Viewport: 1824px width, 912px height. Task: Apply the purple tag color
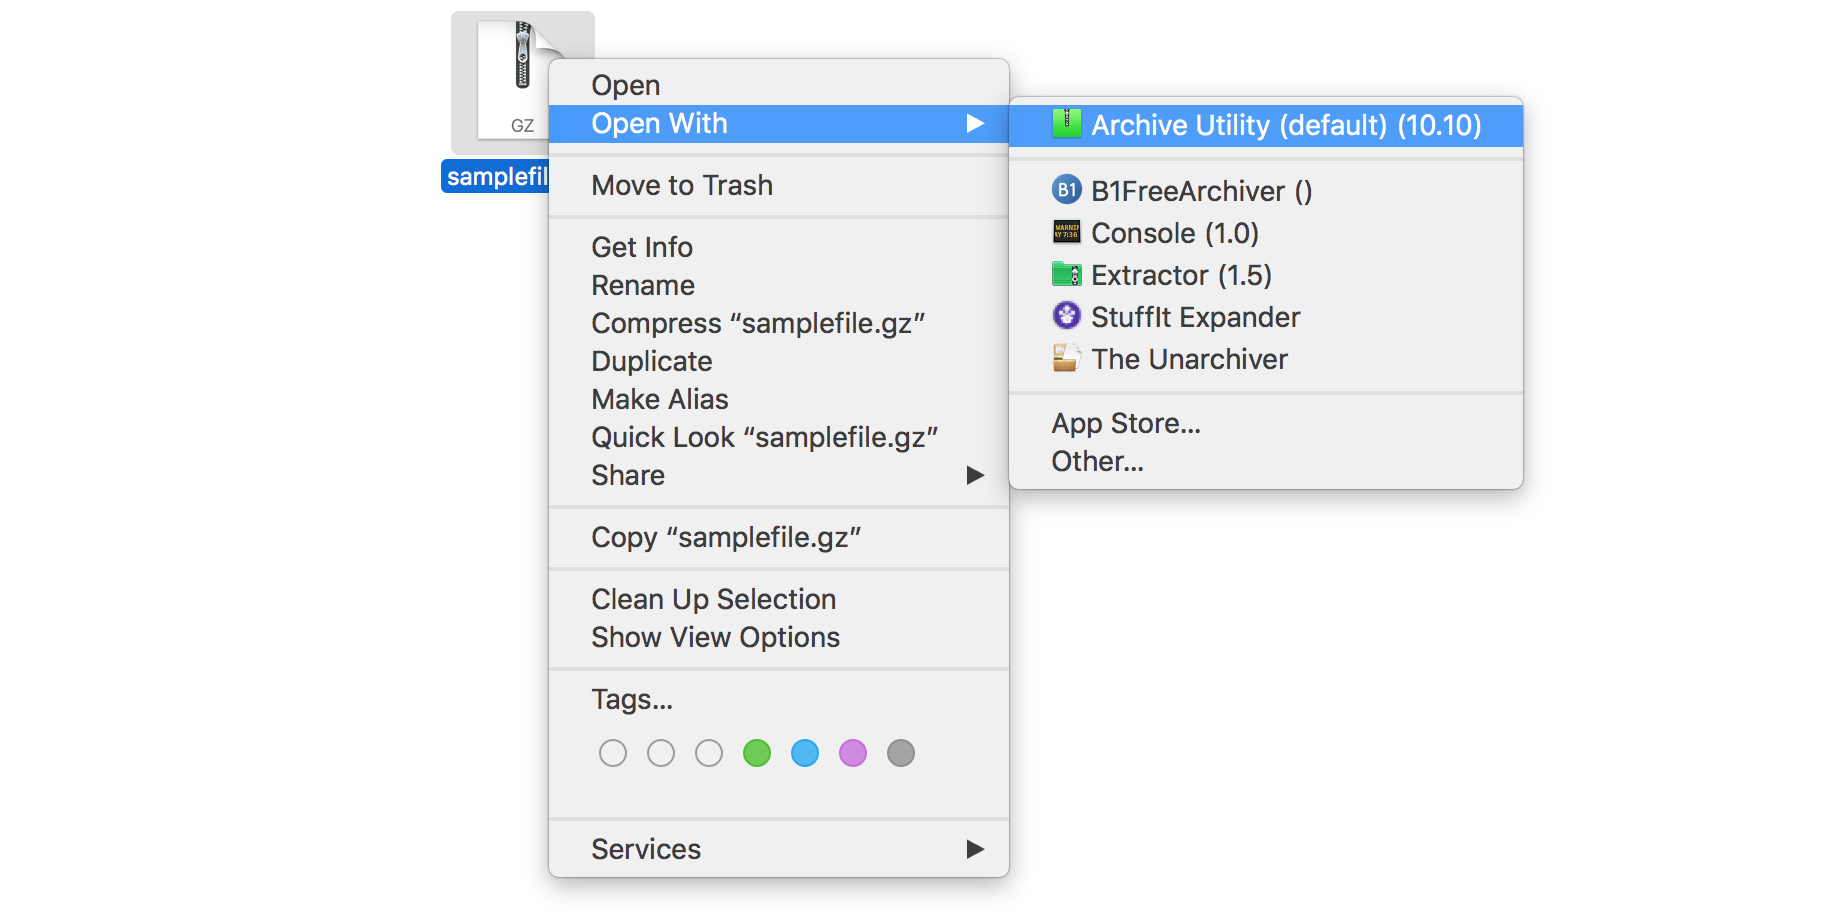[x=853, y=753]
